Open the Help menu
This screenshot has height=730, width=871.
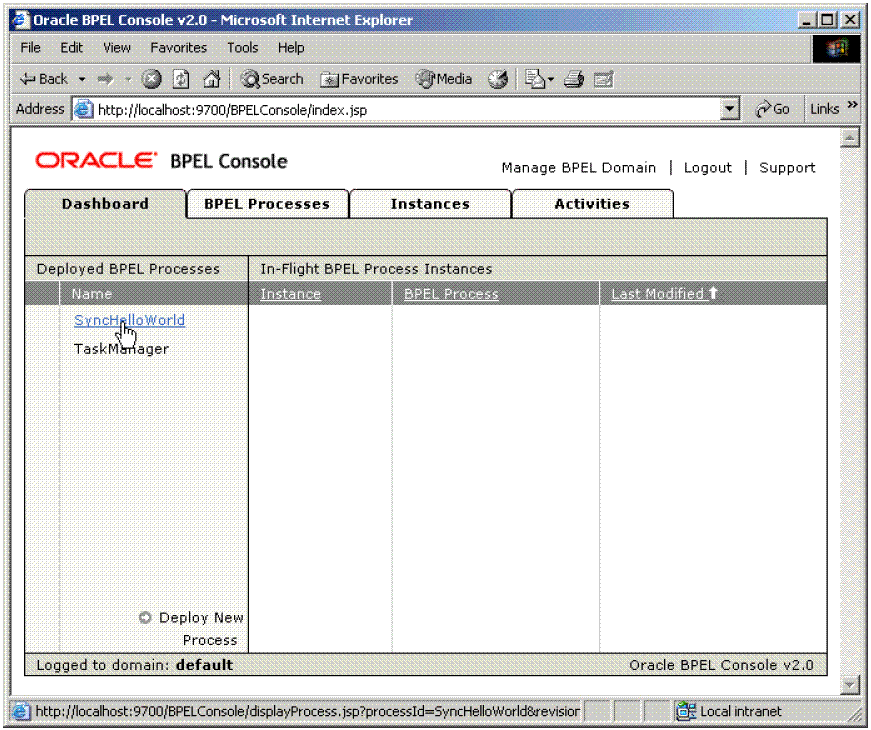click(291, 48)
